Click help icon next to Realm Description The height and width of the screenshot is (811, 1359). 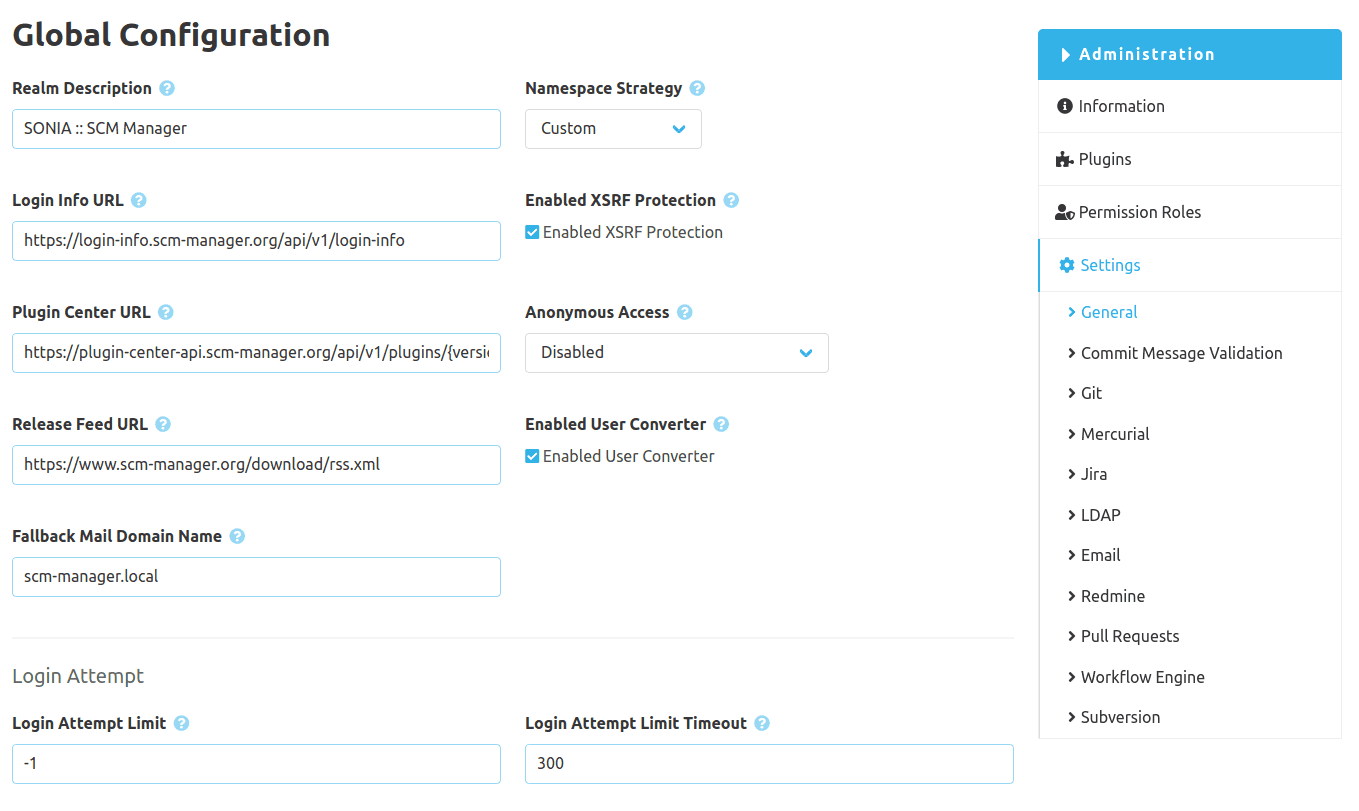tap(167, 88)
